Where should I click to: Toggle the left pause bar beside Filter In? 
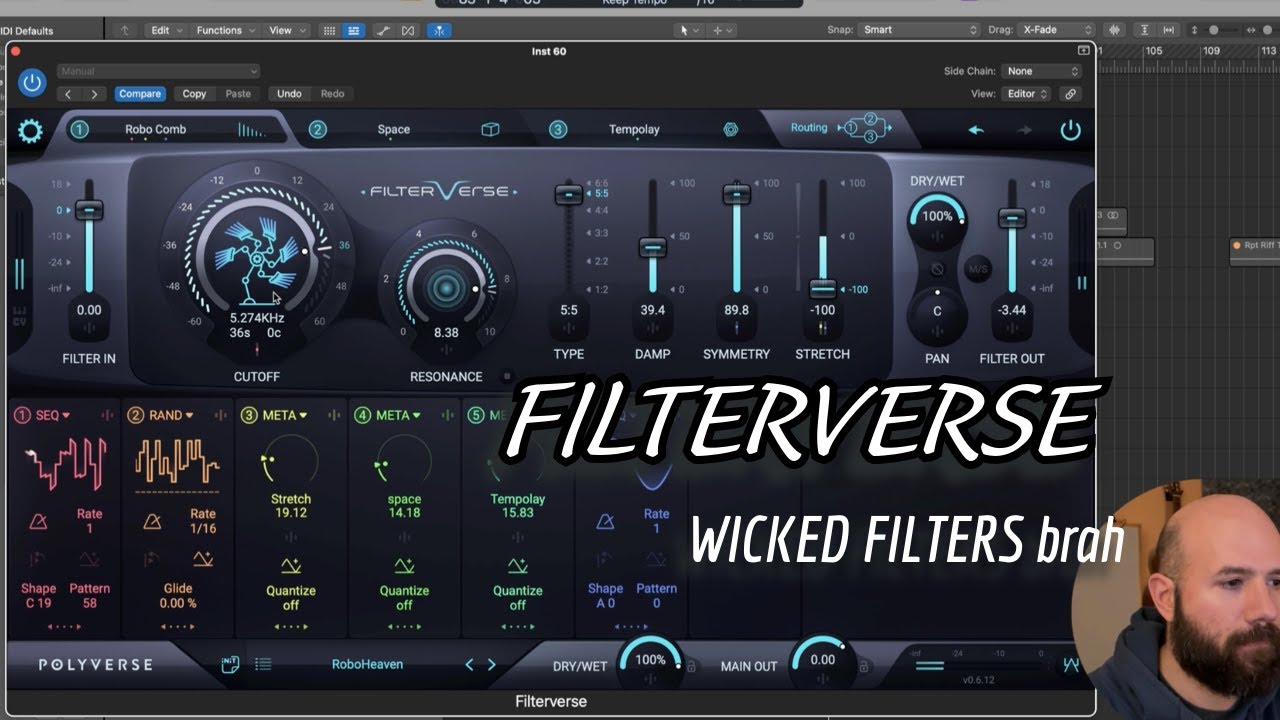(18, 274)
